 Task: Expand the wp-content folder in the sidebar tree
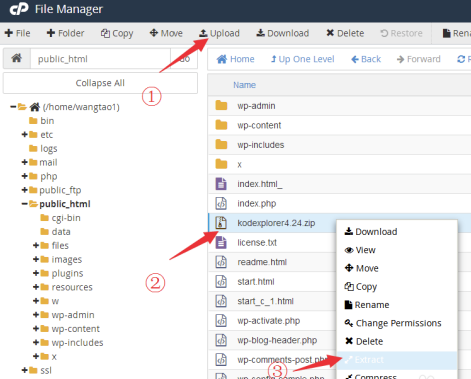(36, 329)
